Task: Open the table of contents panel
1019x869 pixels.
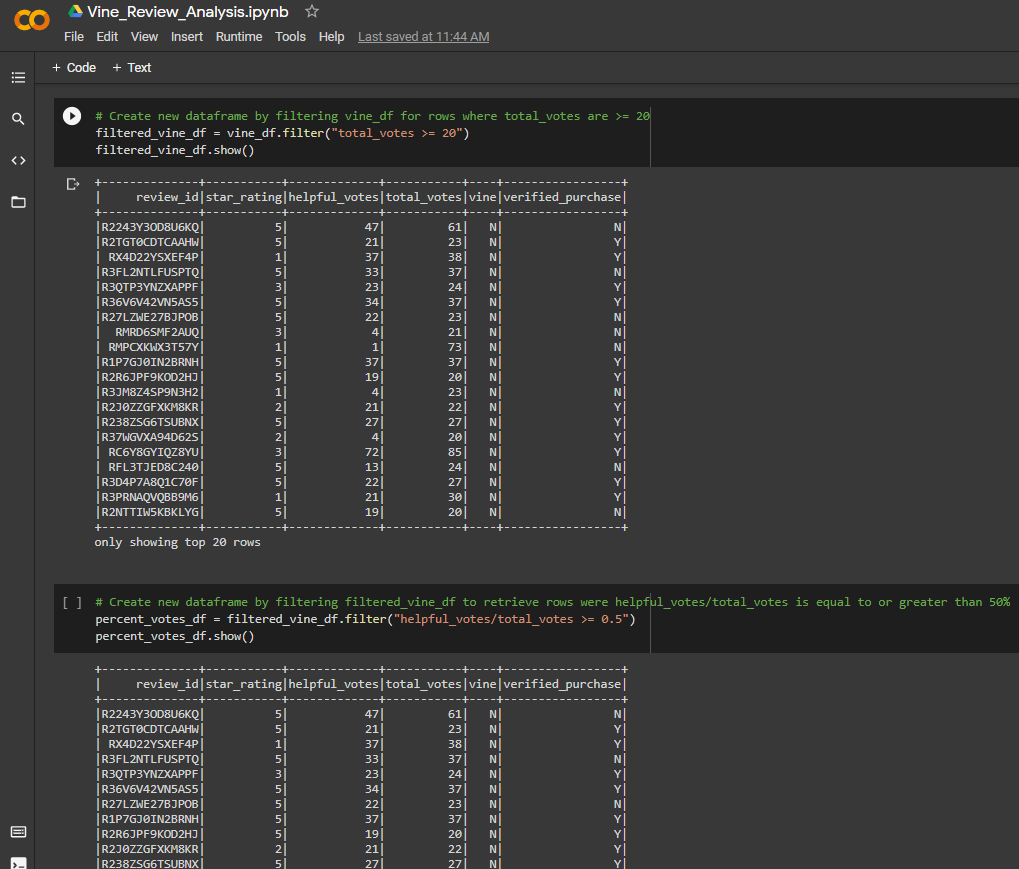Action: (x=18, y=76)
